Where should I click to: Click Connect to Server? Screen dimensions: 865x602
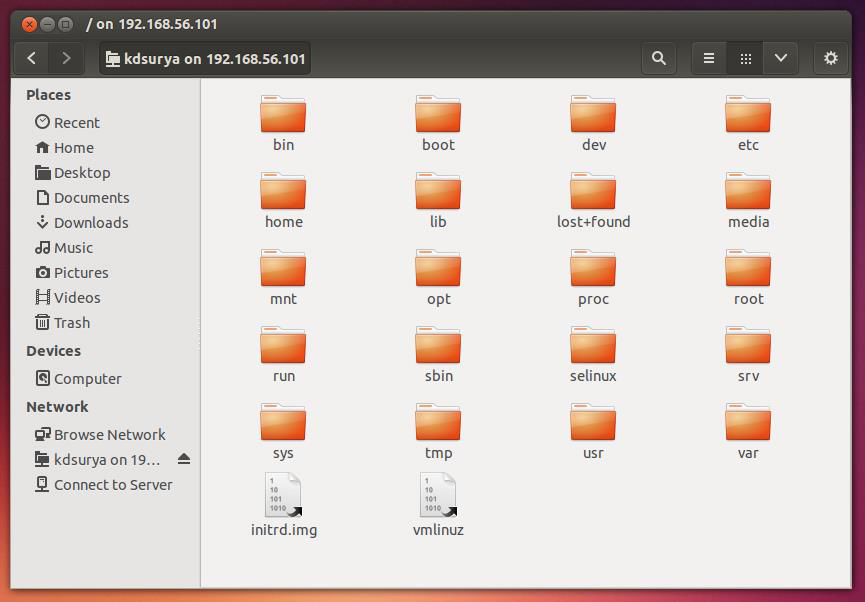[x=112, y=485]
